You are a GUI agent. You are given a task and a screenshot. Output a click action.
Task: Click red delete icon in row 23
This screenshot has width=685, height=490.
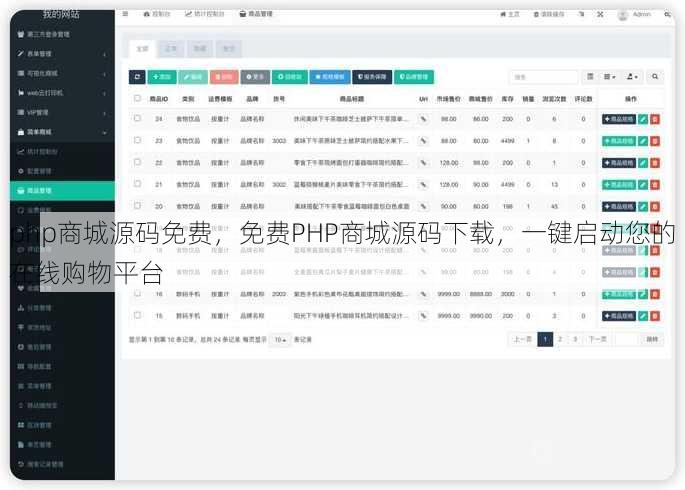tap(654, 141)
